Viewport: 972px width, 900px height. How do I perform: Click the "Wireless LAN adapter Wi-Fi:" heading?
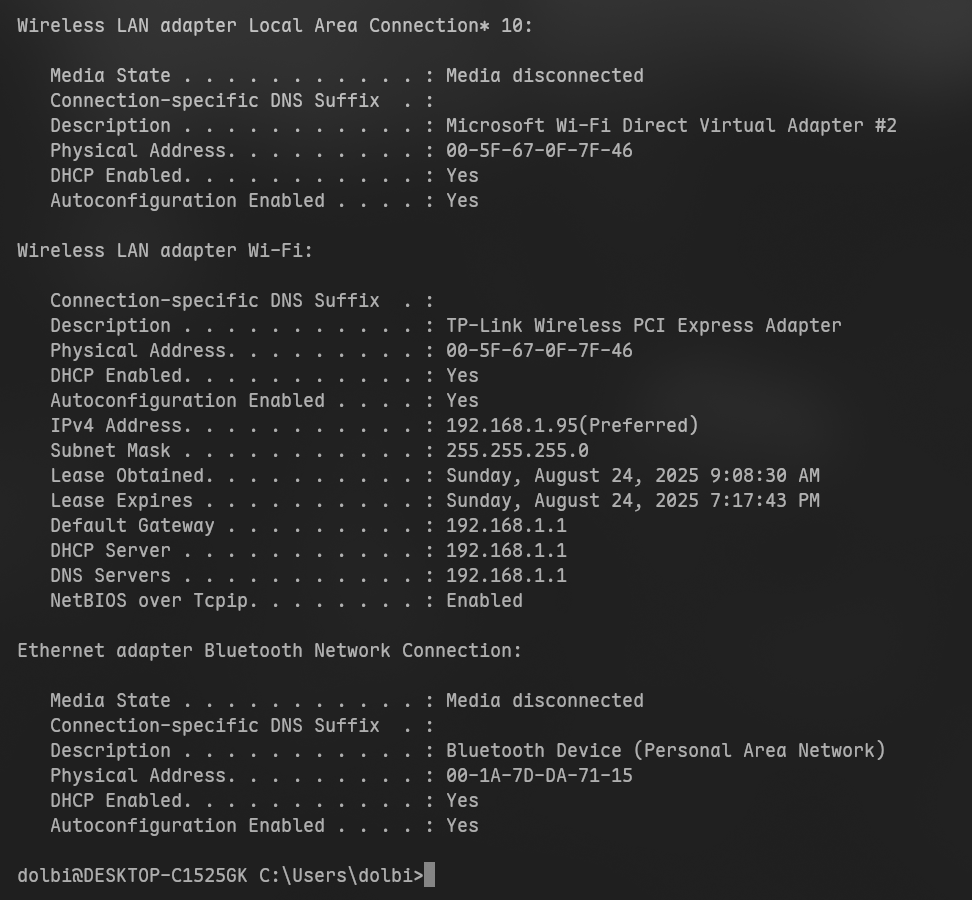coord(165,251)
